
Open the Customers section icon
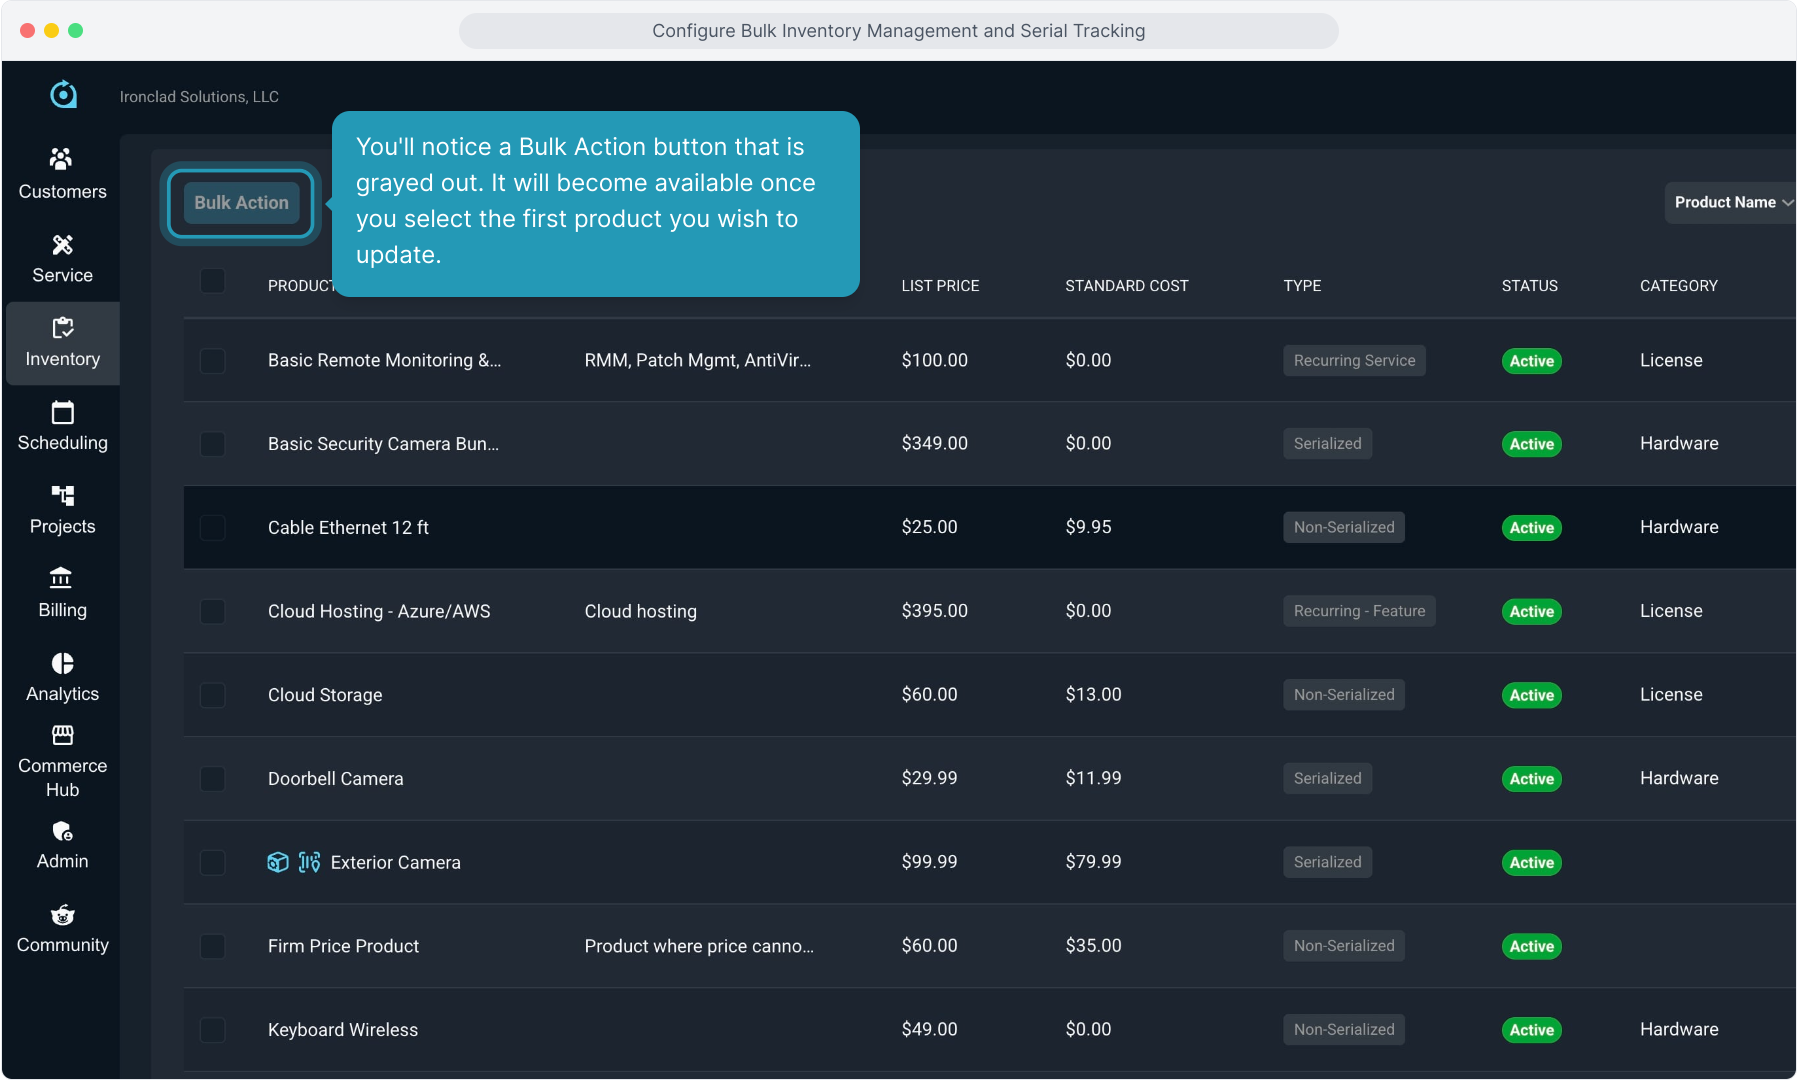coord(62,159)
